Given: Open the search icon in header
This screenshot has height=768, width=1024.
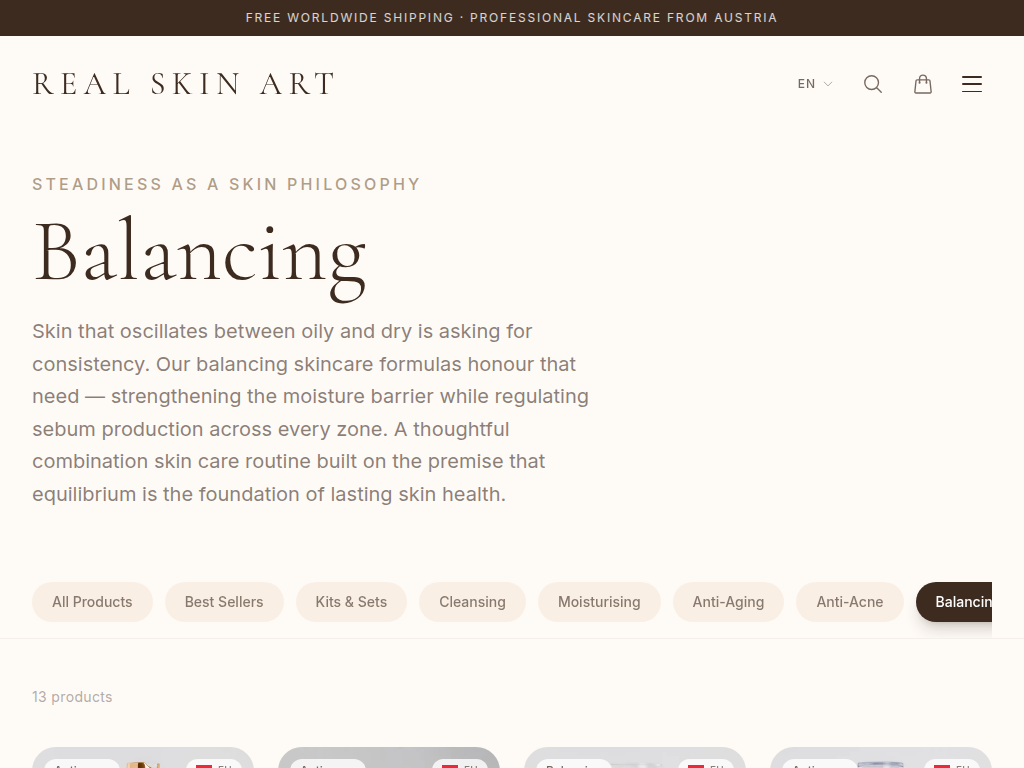Looking at the screenshot, I should 873,84.
